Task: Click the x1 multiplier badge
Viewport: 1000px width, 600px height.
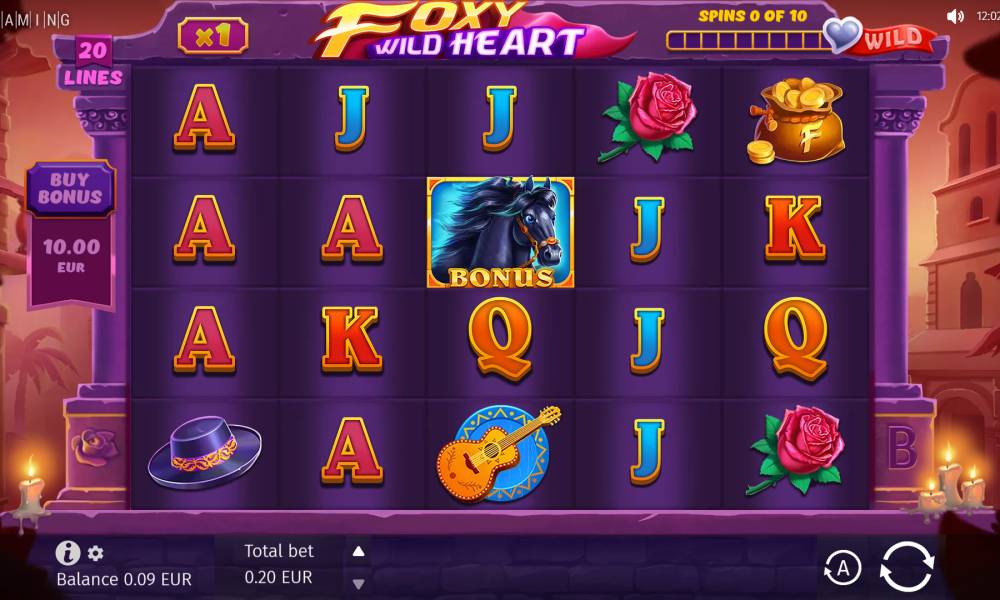Action: tap(212, 36)
